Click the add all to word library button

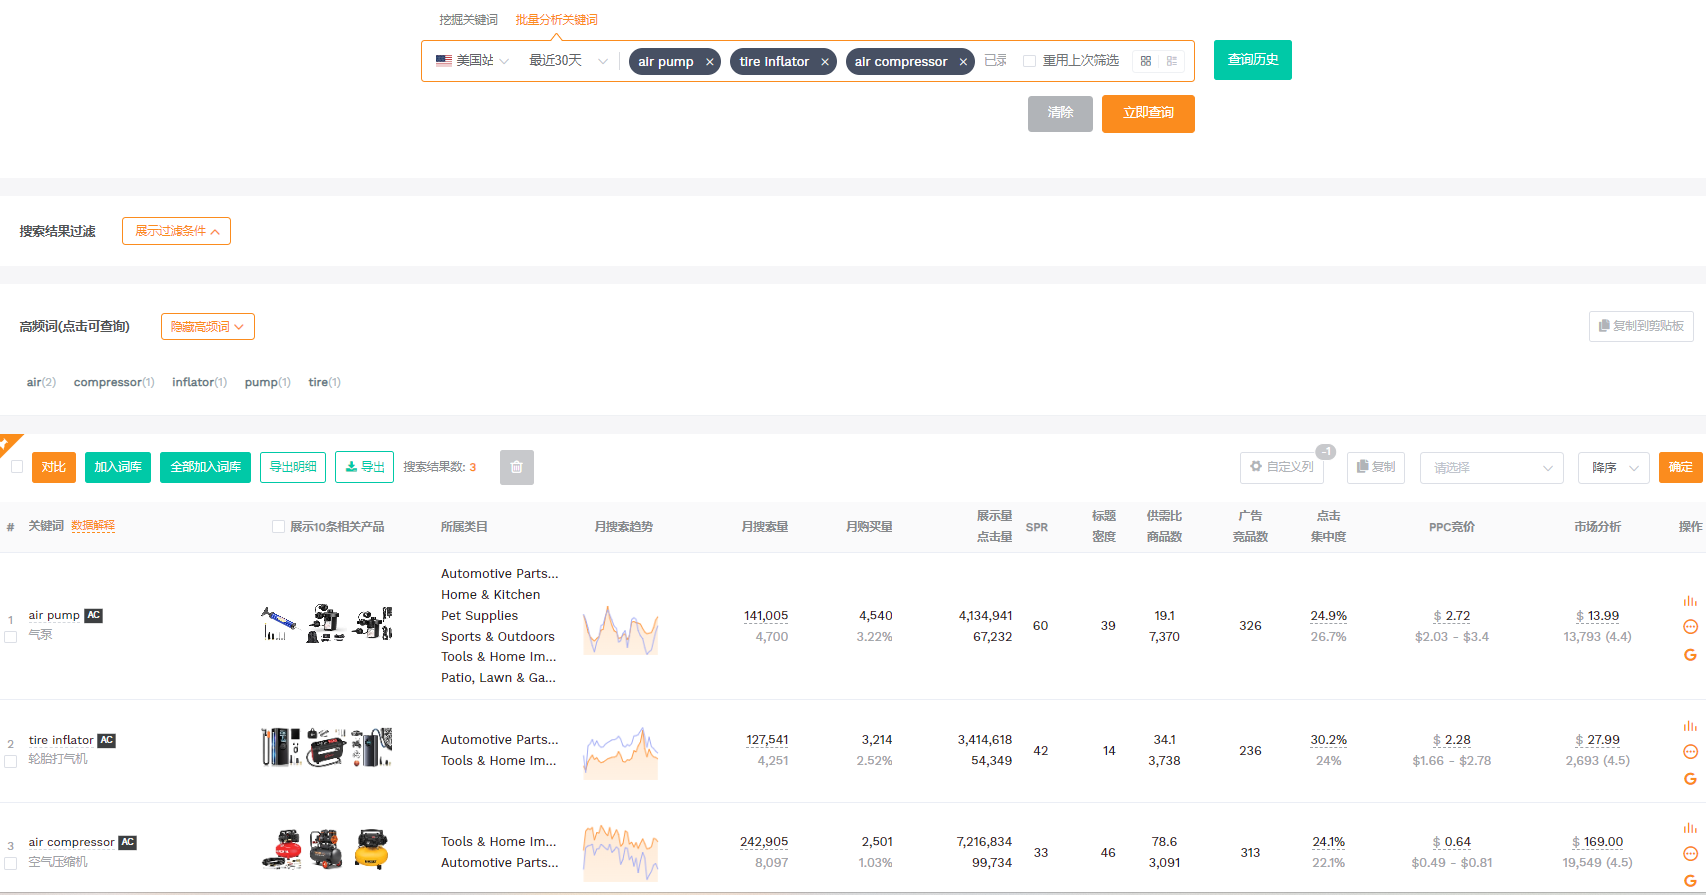coord(205,467)
